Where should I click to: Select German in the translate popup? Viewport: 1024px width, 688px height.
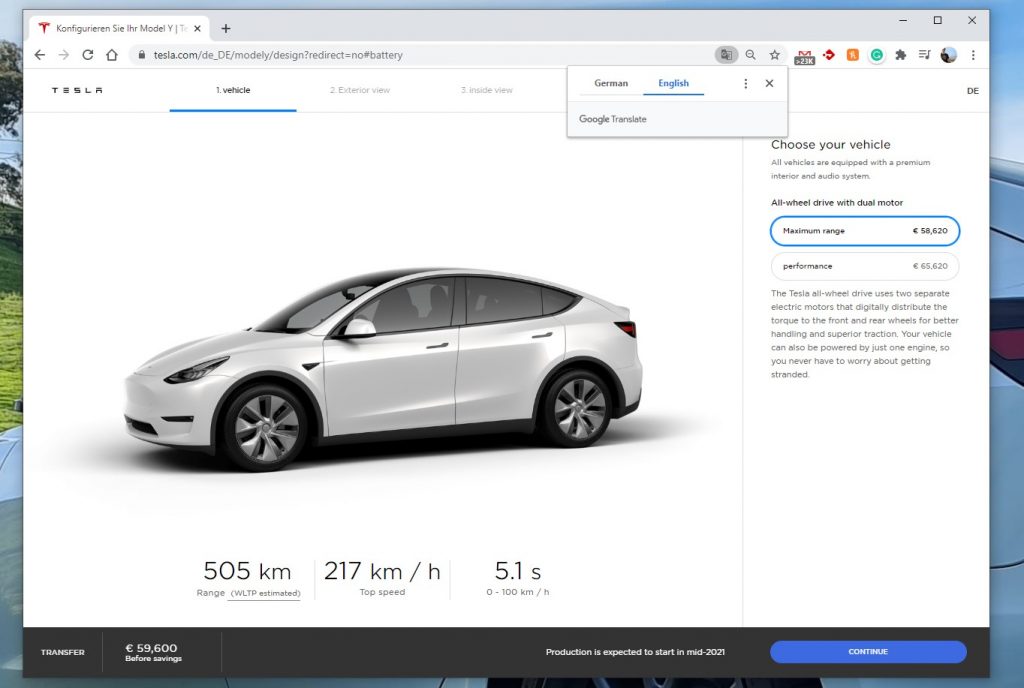[x=611, y=83]
